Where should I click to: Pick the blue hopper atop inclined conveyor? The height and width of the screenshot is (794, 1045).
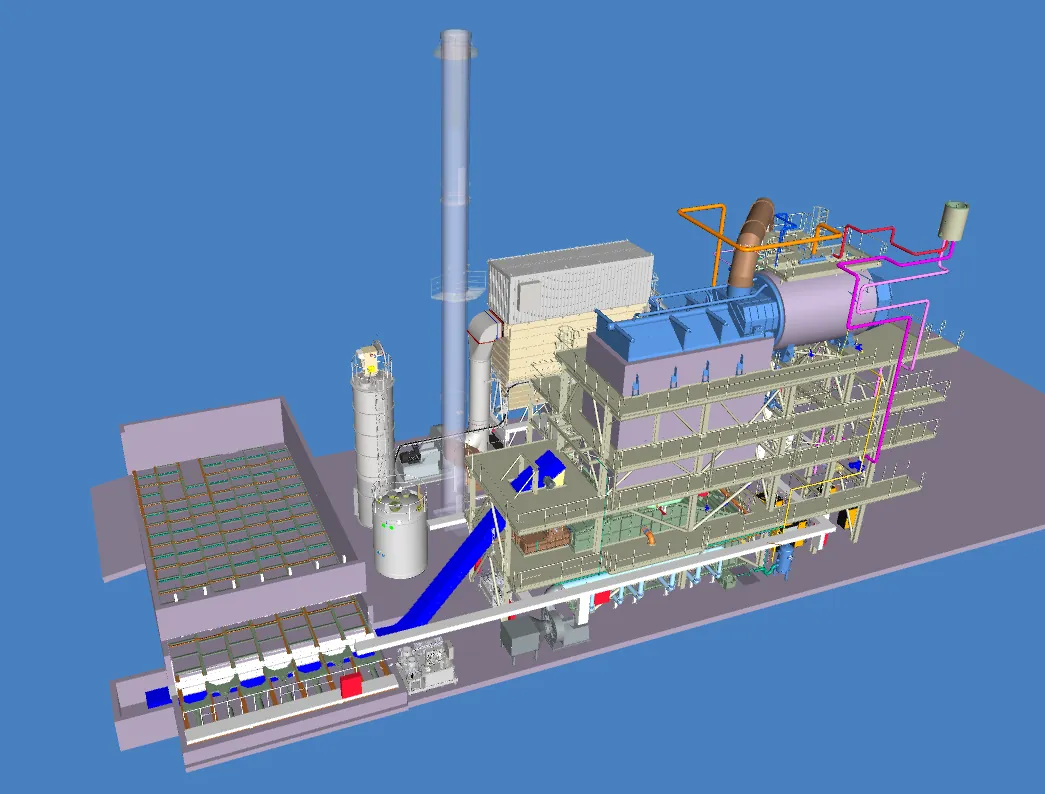tap(537, 473)
